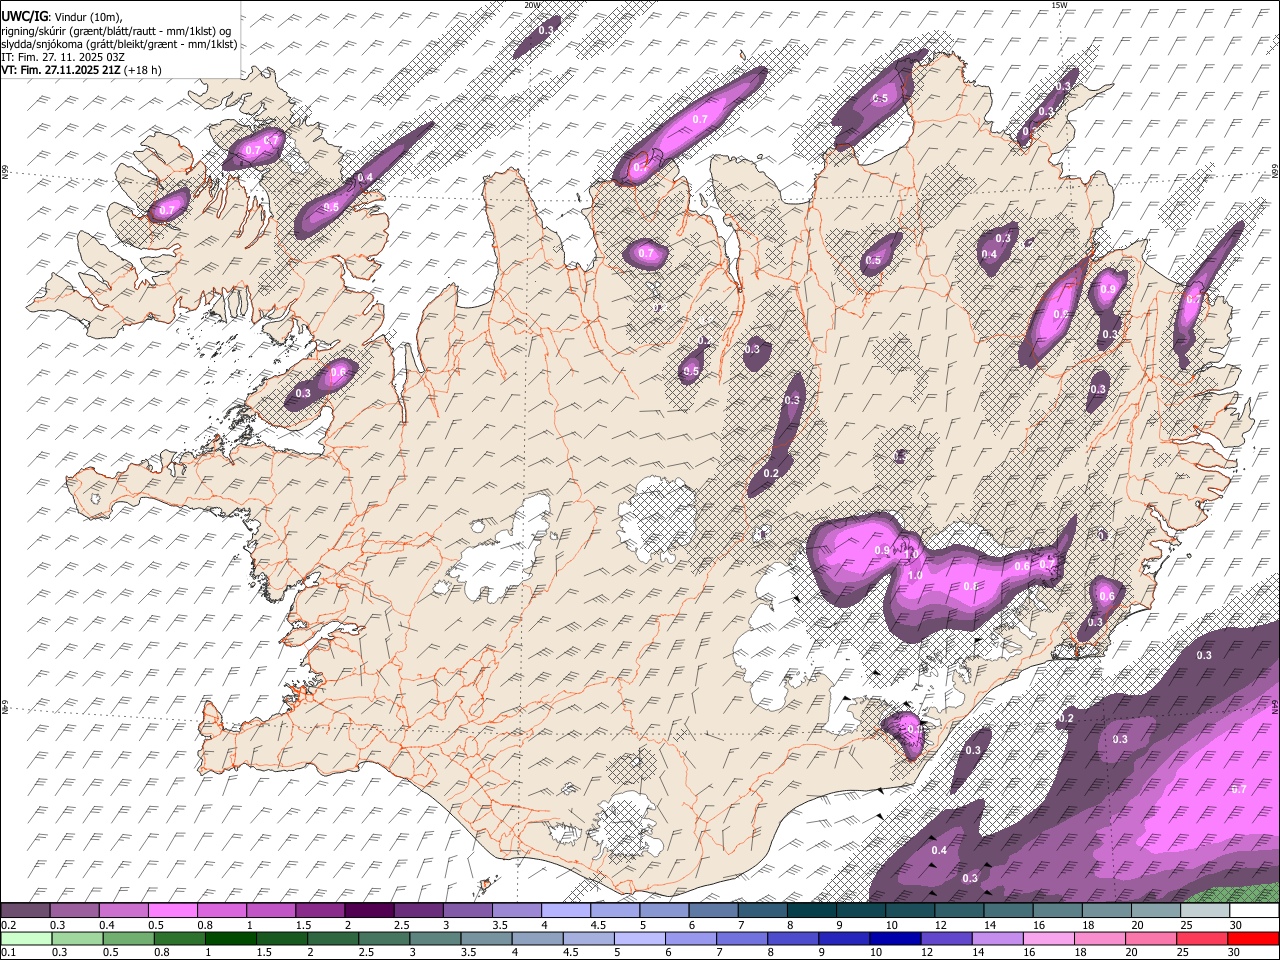Viewport: 1280px width, 960px height.
Task: Select the white 30 swatch in top legend row
Action: [1253, 911]
